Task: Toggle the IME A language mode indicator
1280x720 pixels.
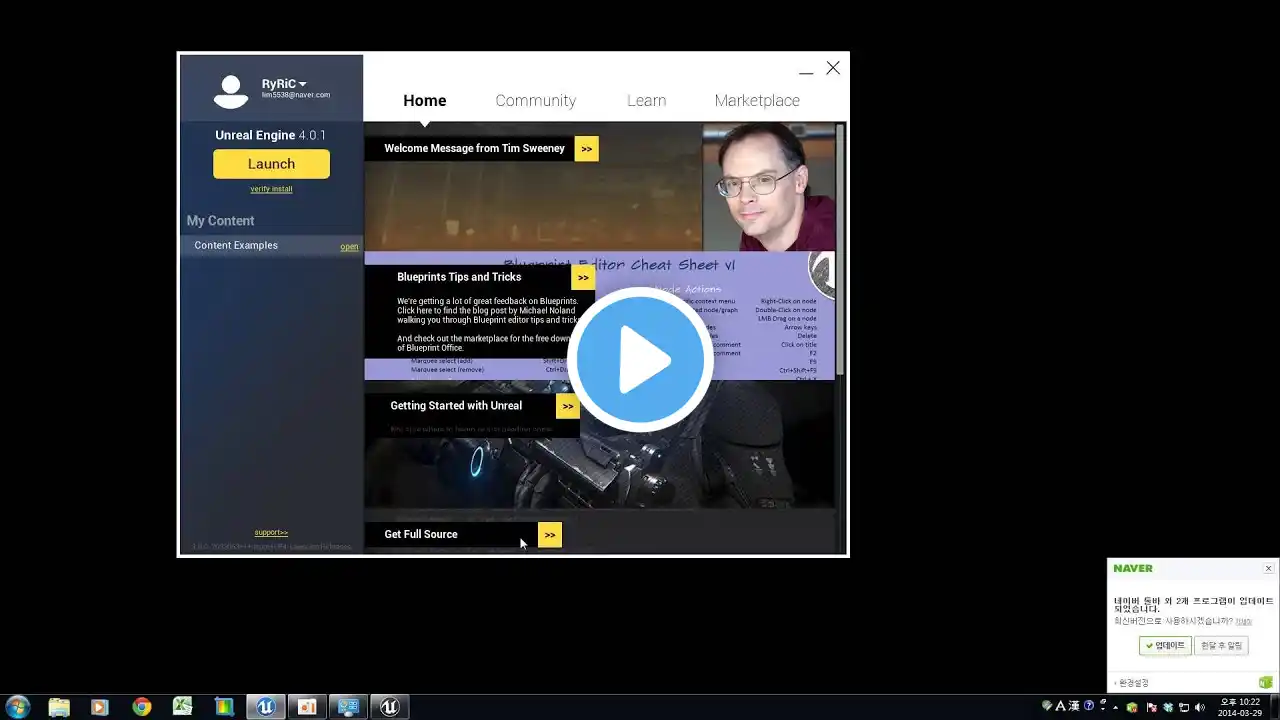Action: 1060,706
